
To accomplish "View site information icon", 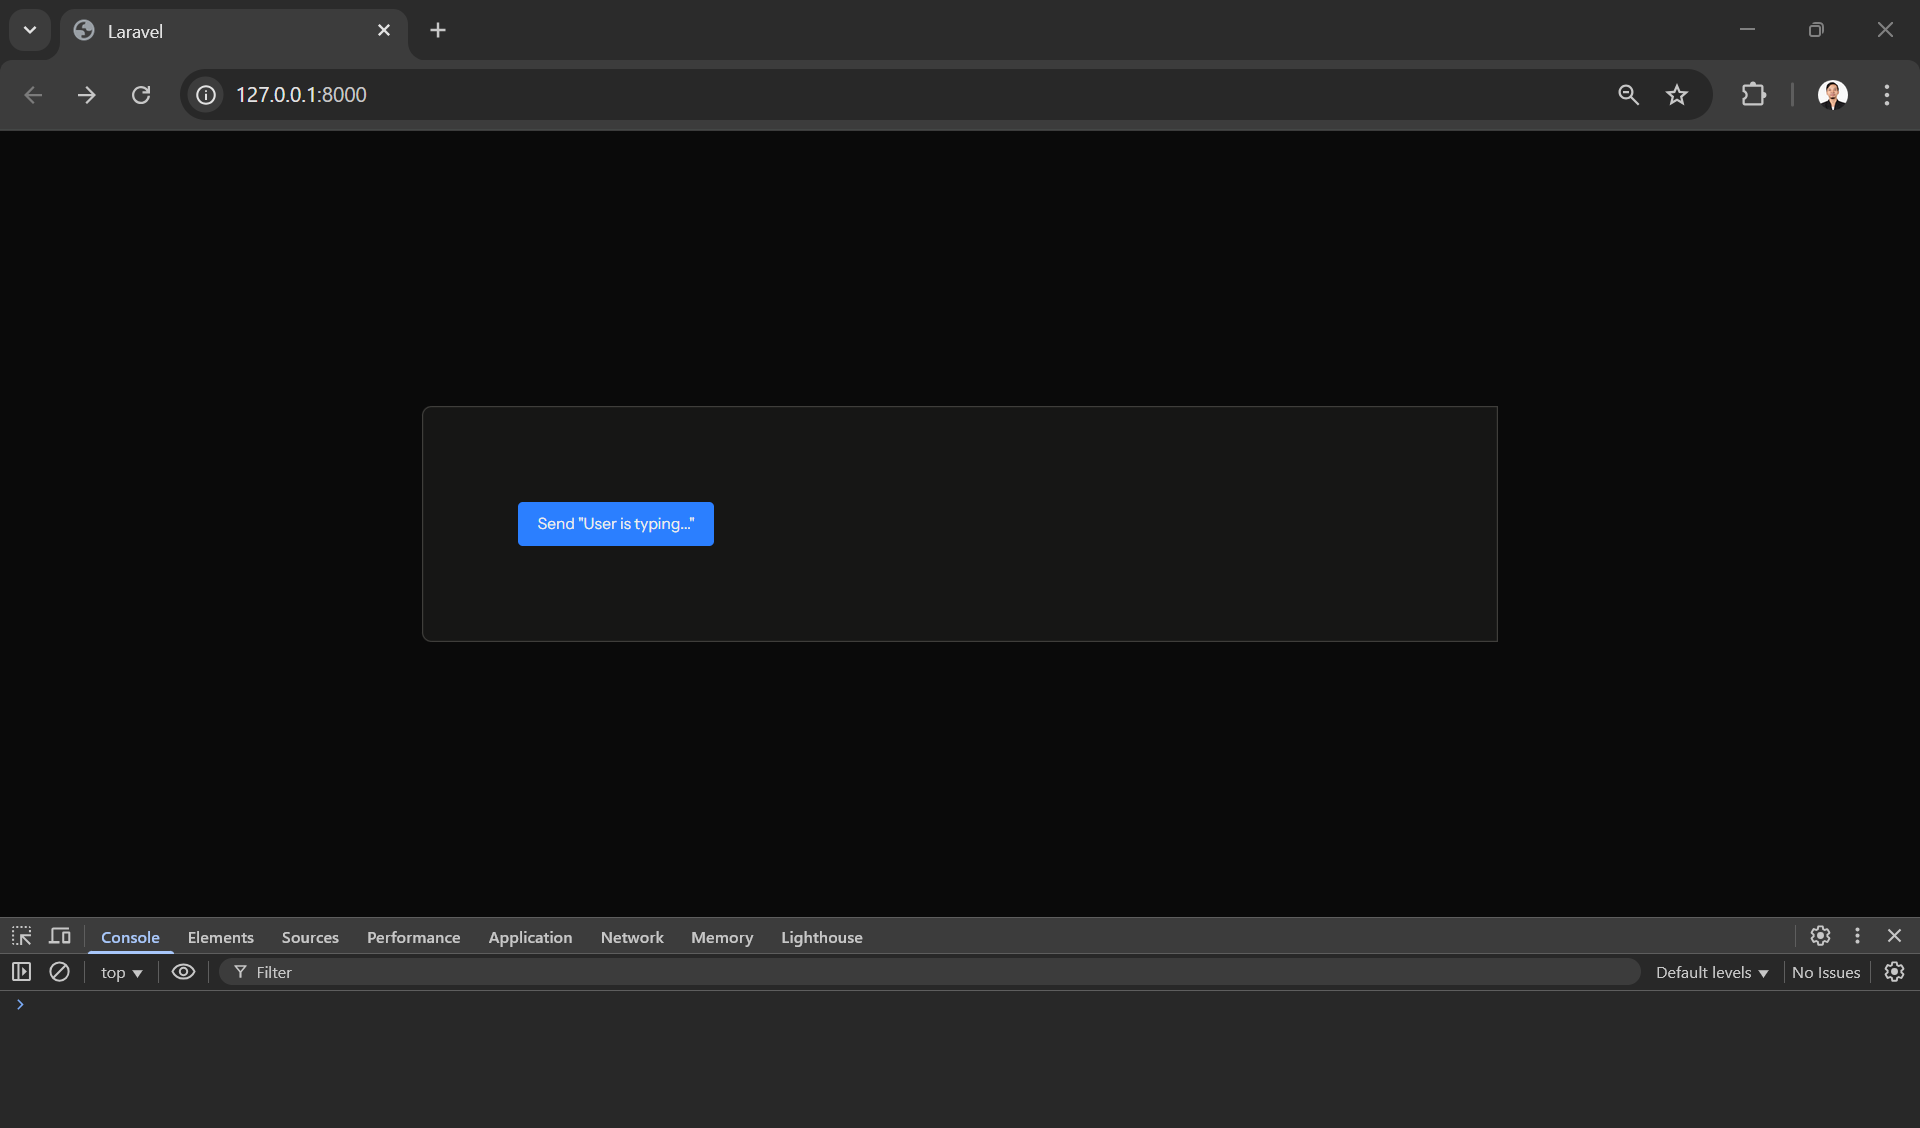I will click(206, 95).
